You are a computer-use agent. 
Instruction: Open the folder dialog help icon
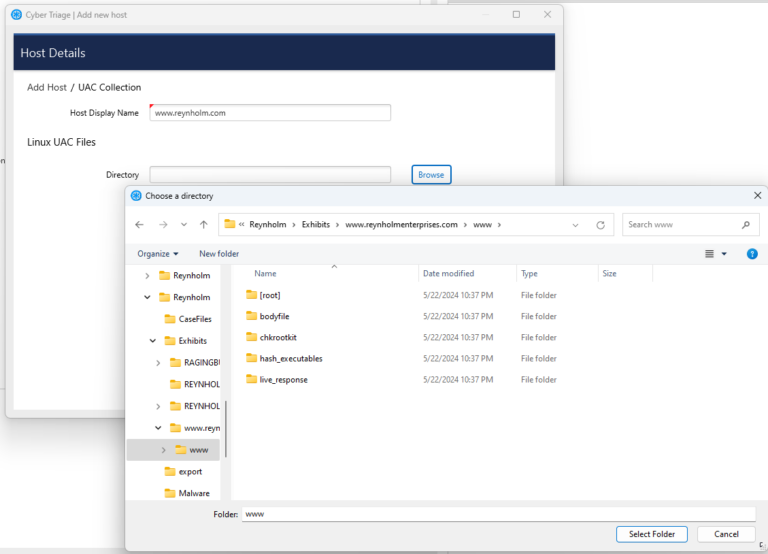point(752,254)
